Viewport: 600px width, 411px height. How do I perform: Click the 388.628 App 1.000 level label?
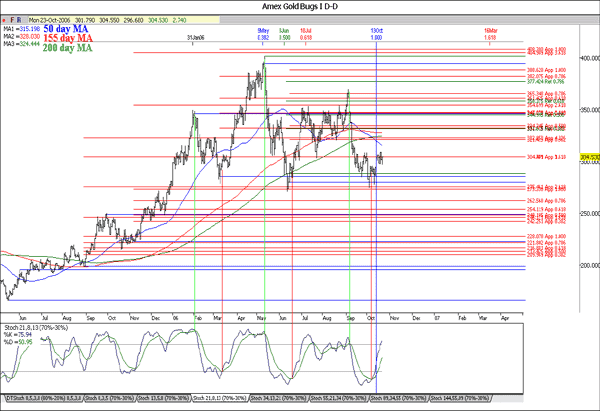point(546,70)
